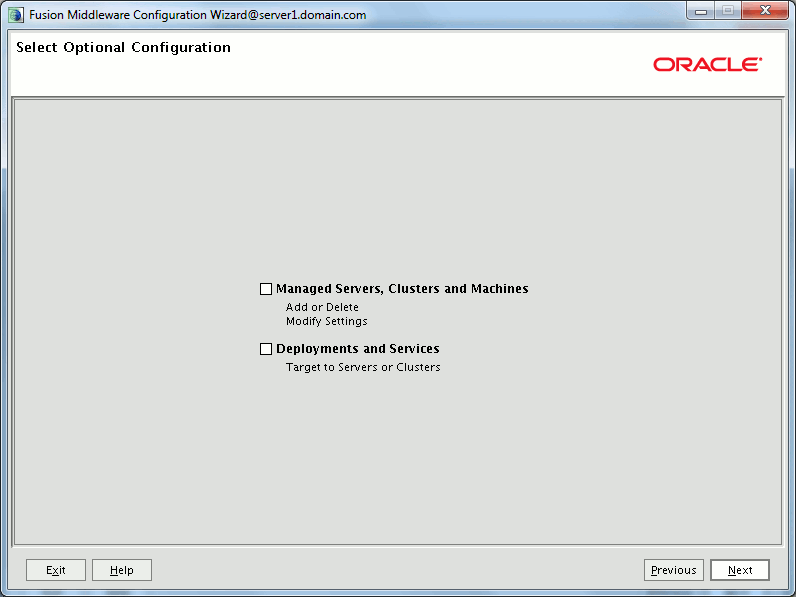Close the Fusion Middleware Configuration Wizard window
Viewport: 796px width, 597px height.
pyautogui.click(x=765, y=11)
